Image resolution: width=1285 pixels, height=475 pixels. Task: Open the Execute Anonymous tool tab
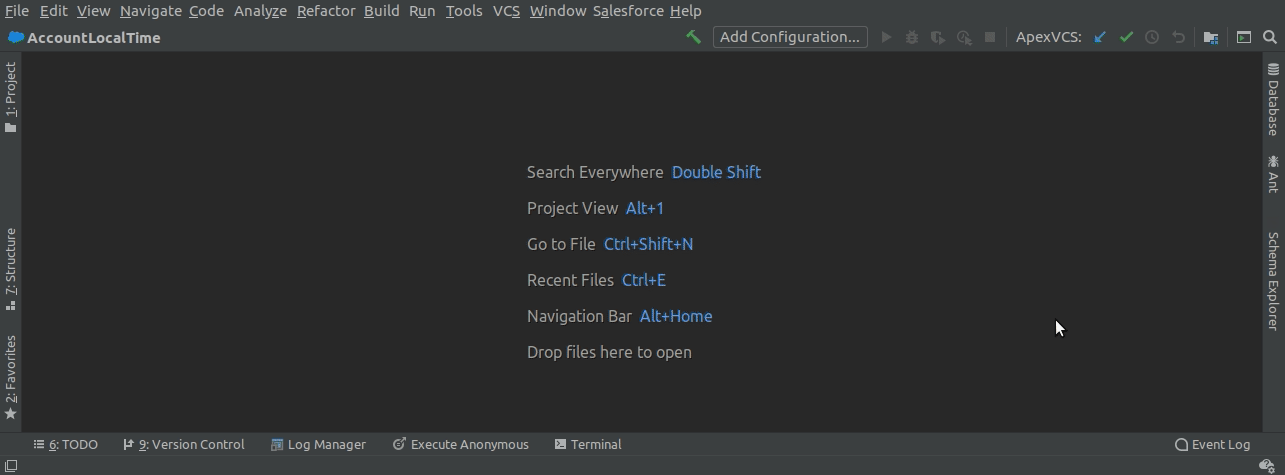tap(460, 445)
